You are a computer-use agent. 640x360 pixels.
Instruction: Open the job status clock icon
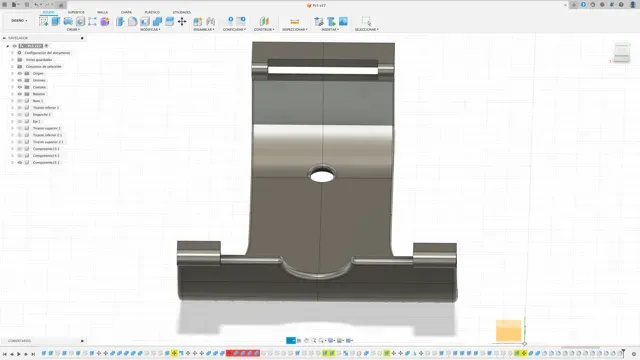click(x=593, y=5)
